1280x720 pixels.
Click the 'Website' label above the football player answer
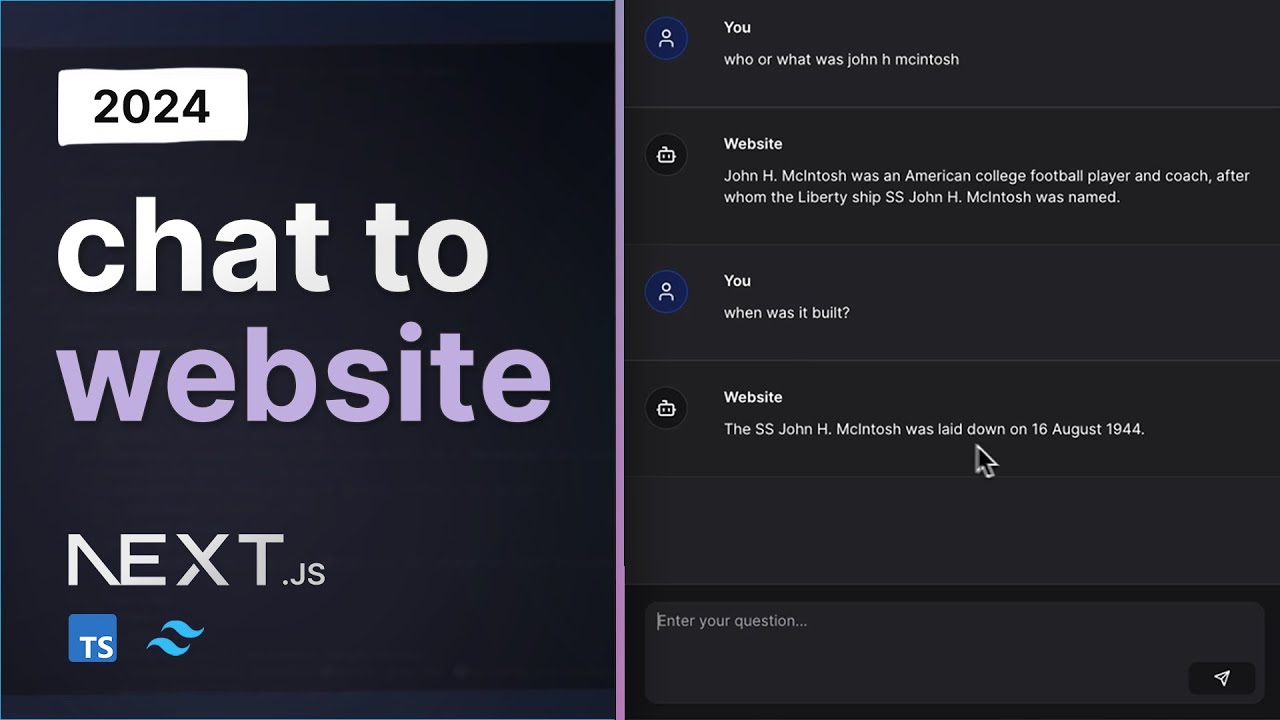coord(753,143)
